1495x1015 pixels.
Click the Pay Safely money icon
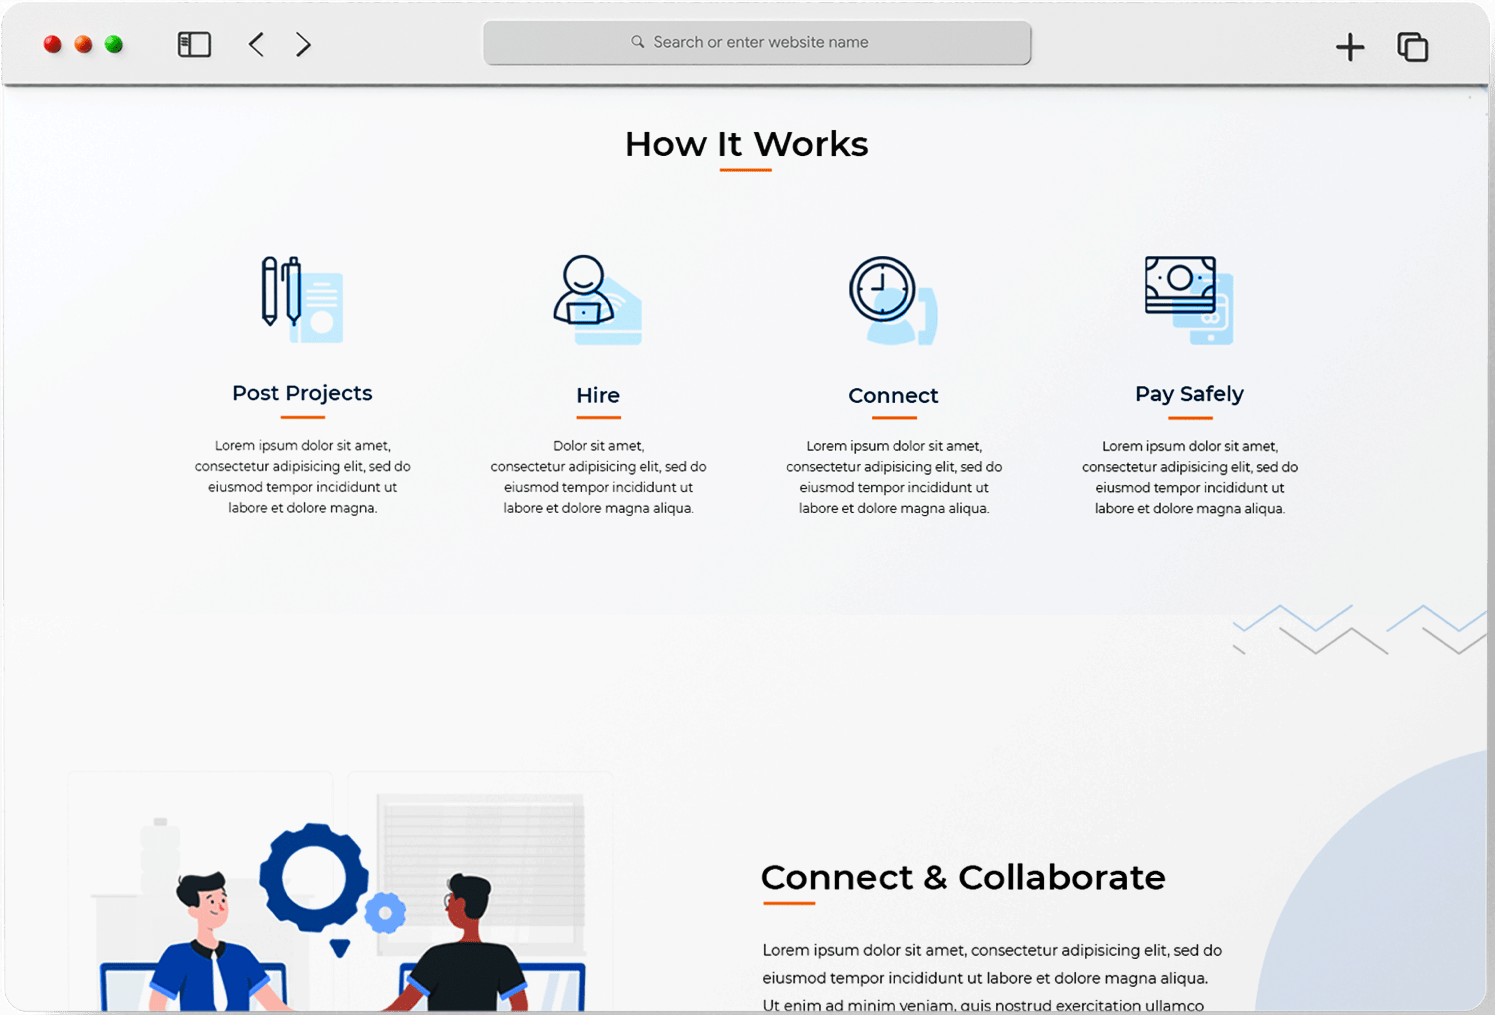pyautogui.click(x=1188, y=299)
